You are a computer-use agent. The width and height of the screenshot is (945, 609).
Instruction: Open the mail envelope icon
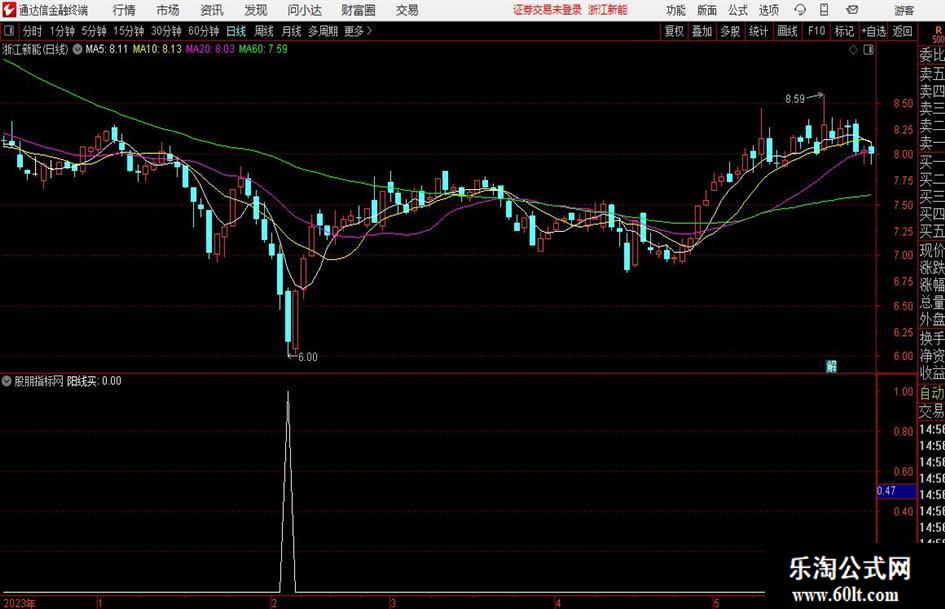[852, 10]
